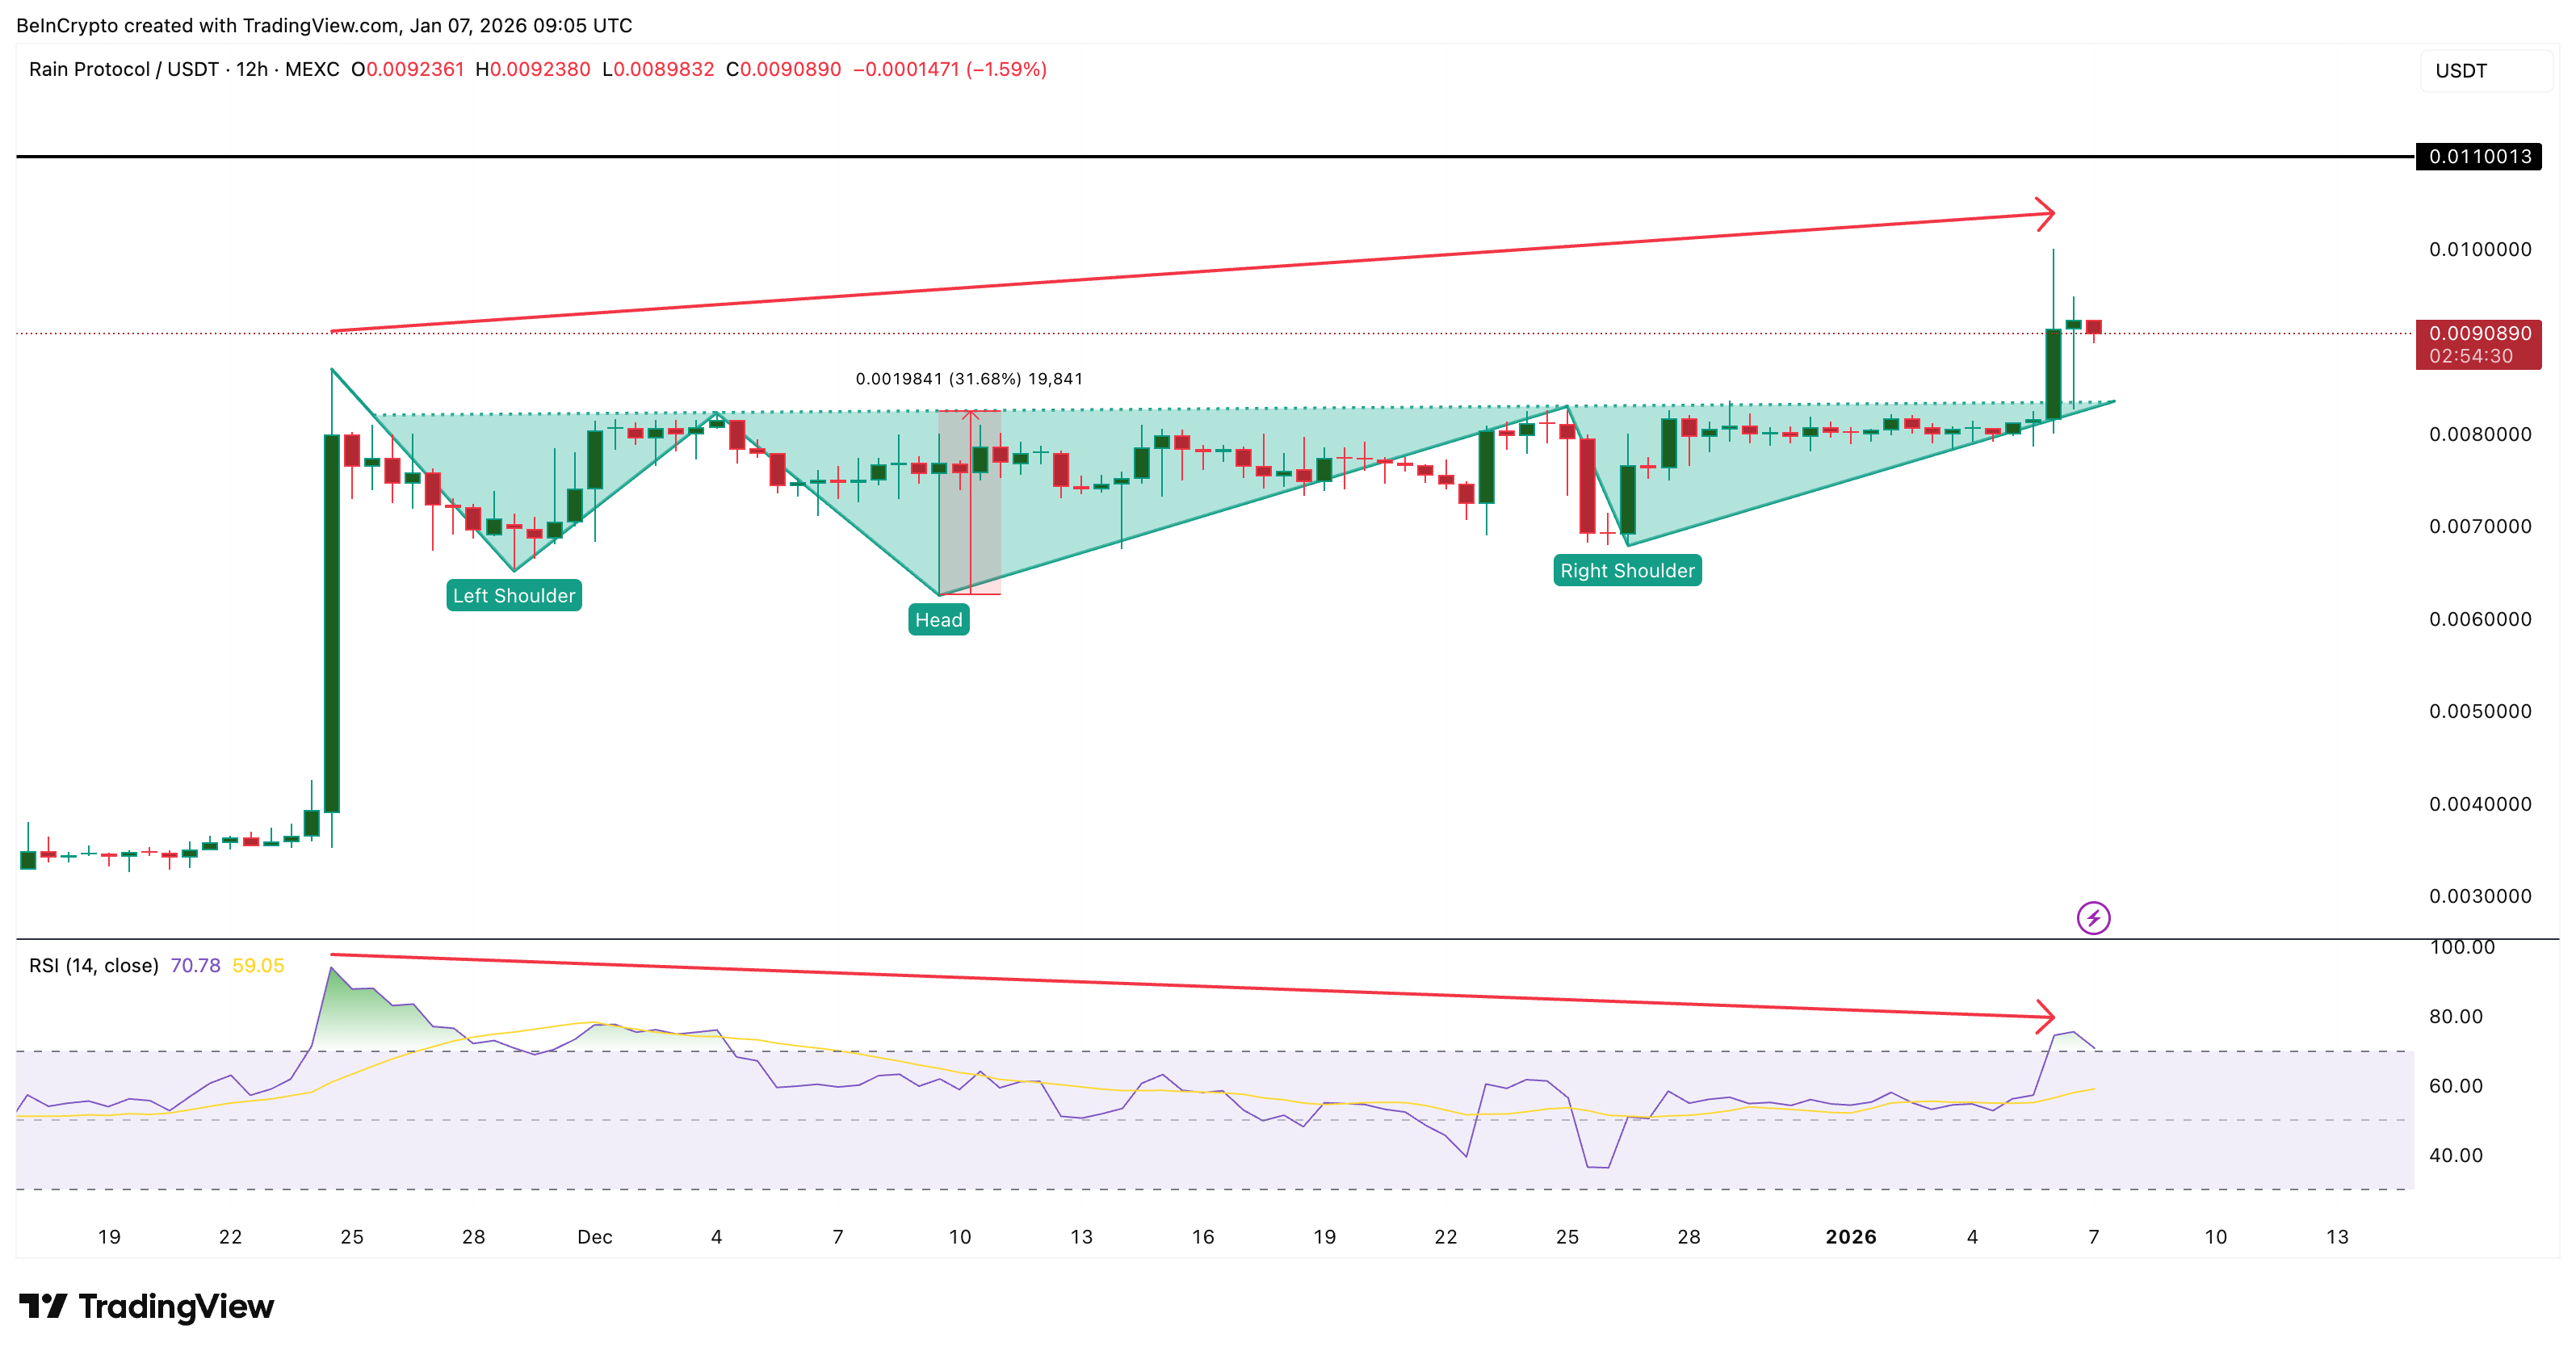Select the RSI (14, close) indicator label
2576x1355 pixels.
click(x=92, y=965)
